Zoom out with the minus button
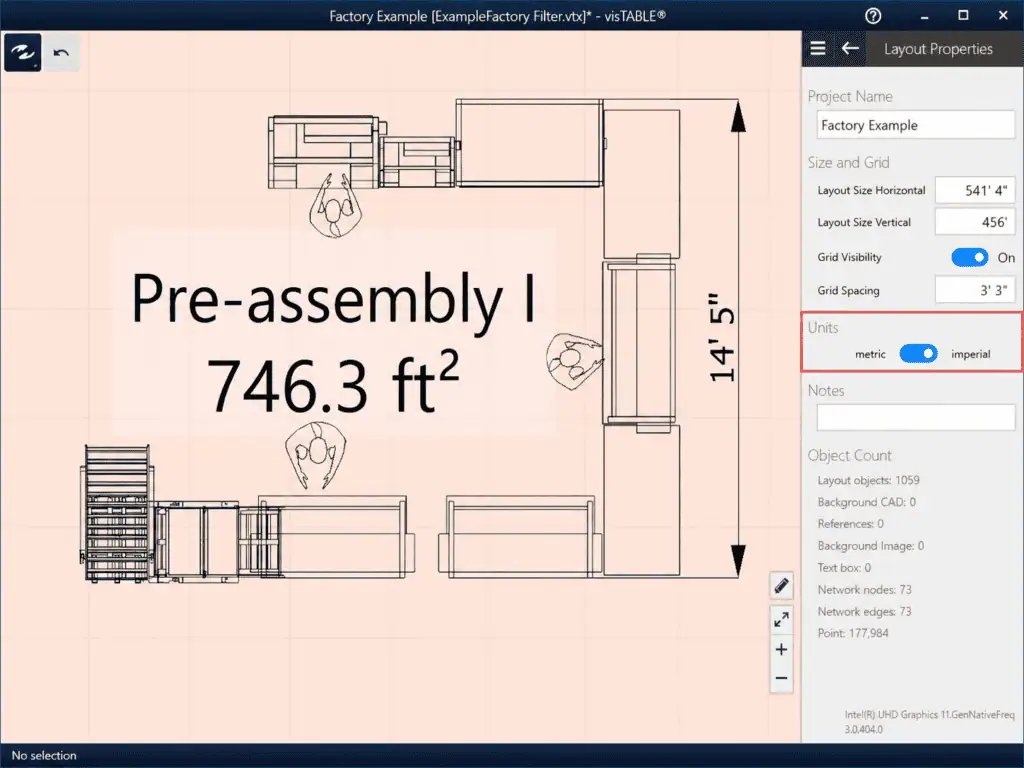The image size is (1024, 768). point(781,679)
